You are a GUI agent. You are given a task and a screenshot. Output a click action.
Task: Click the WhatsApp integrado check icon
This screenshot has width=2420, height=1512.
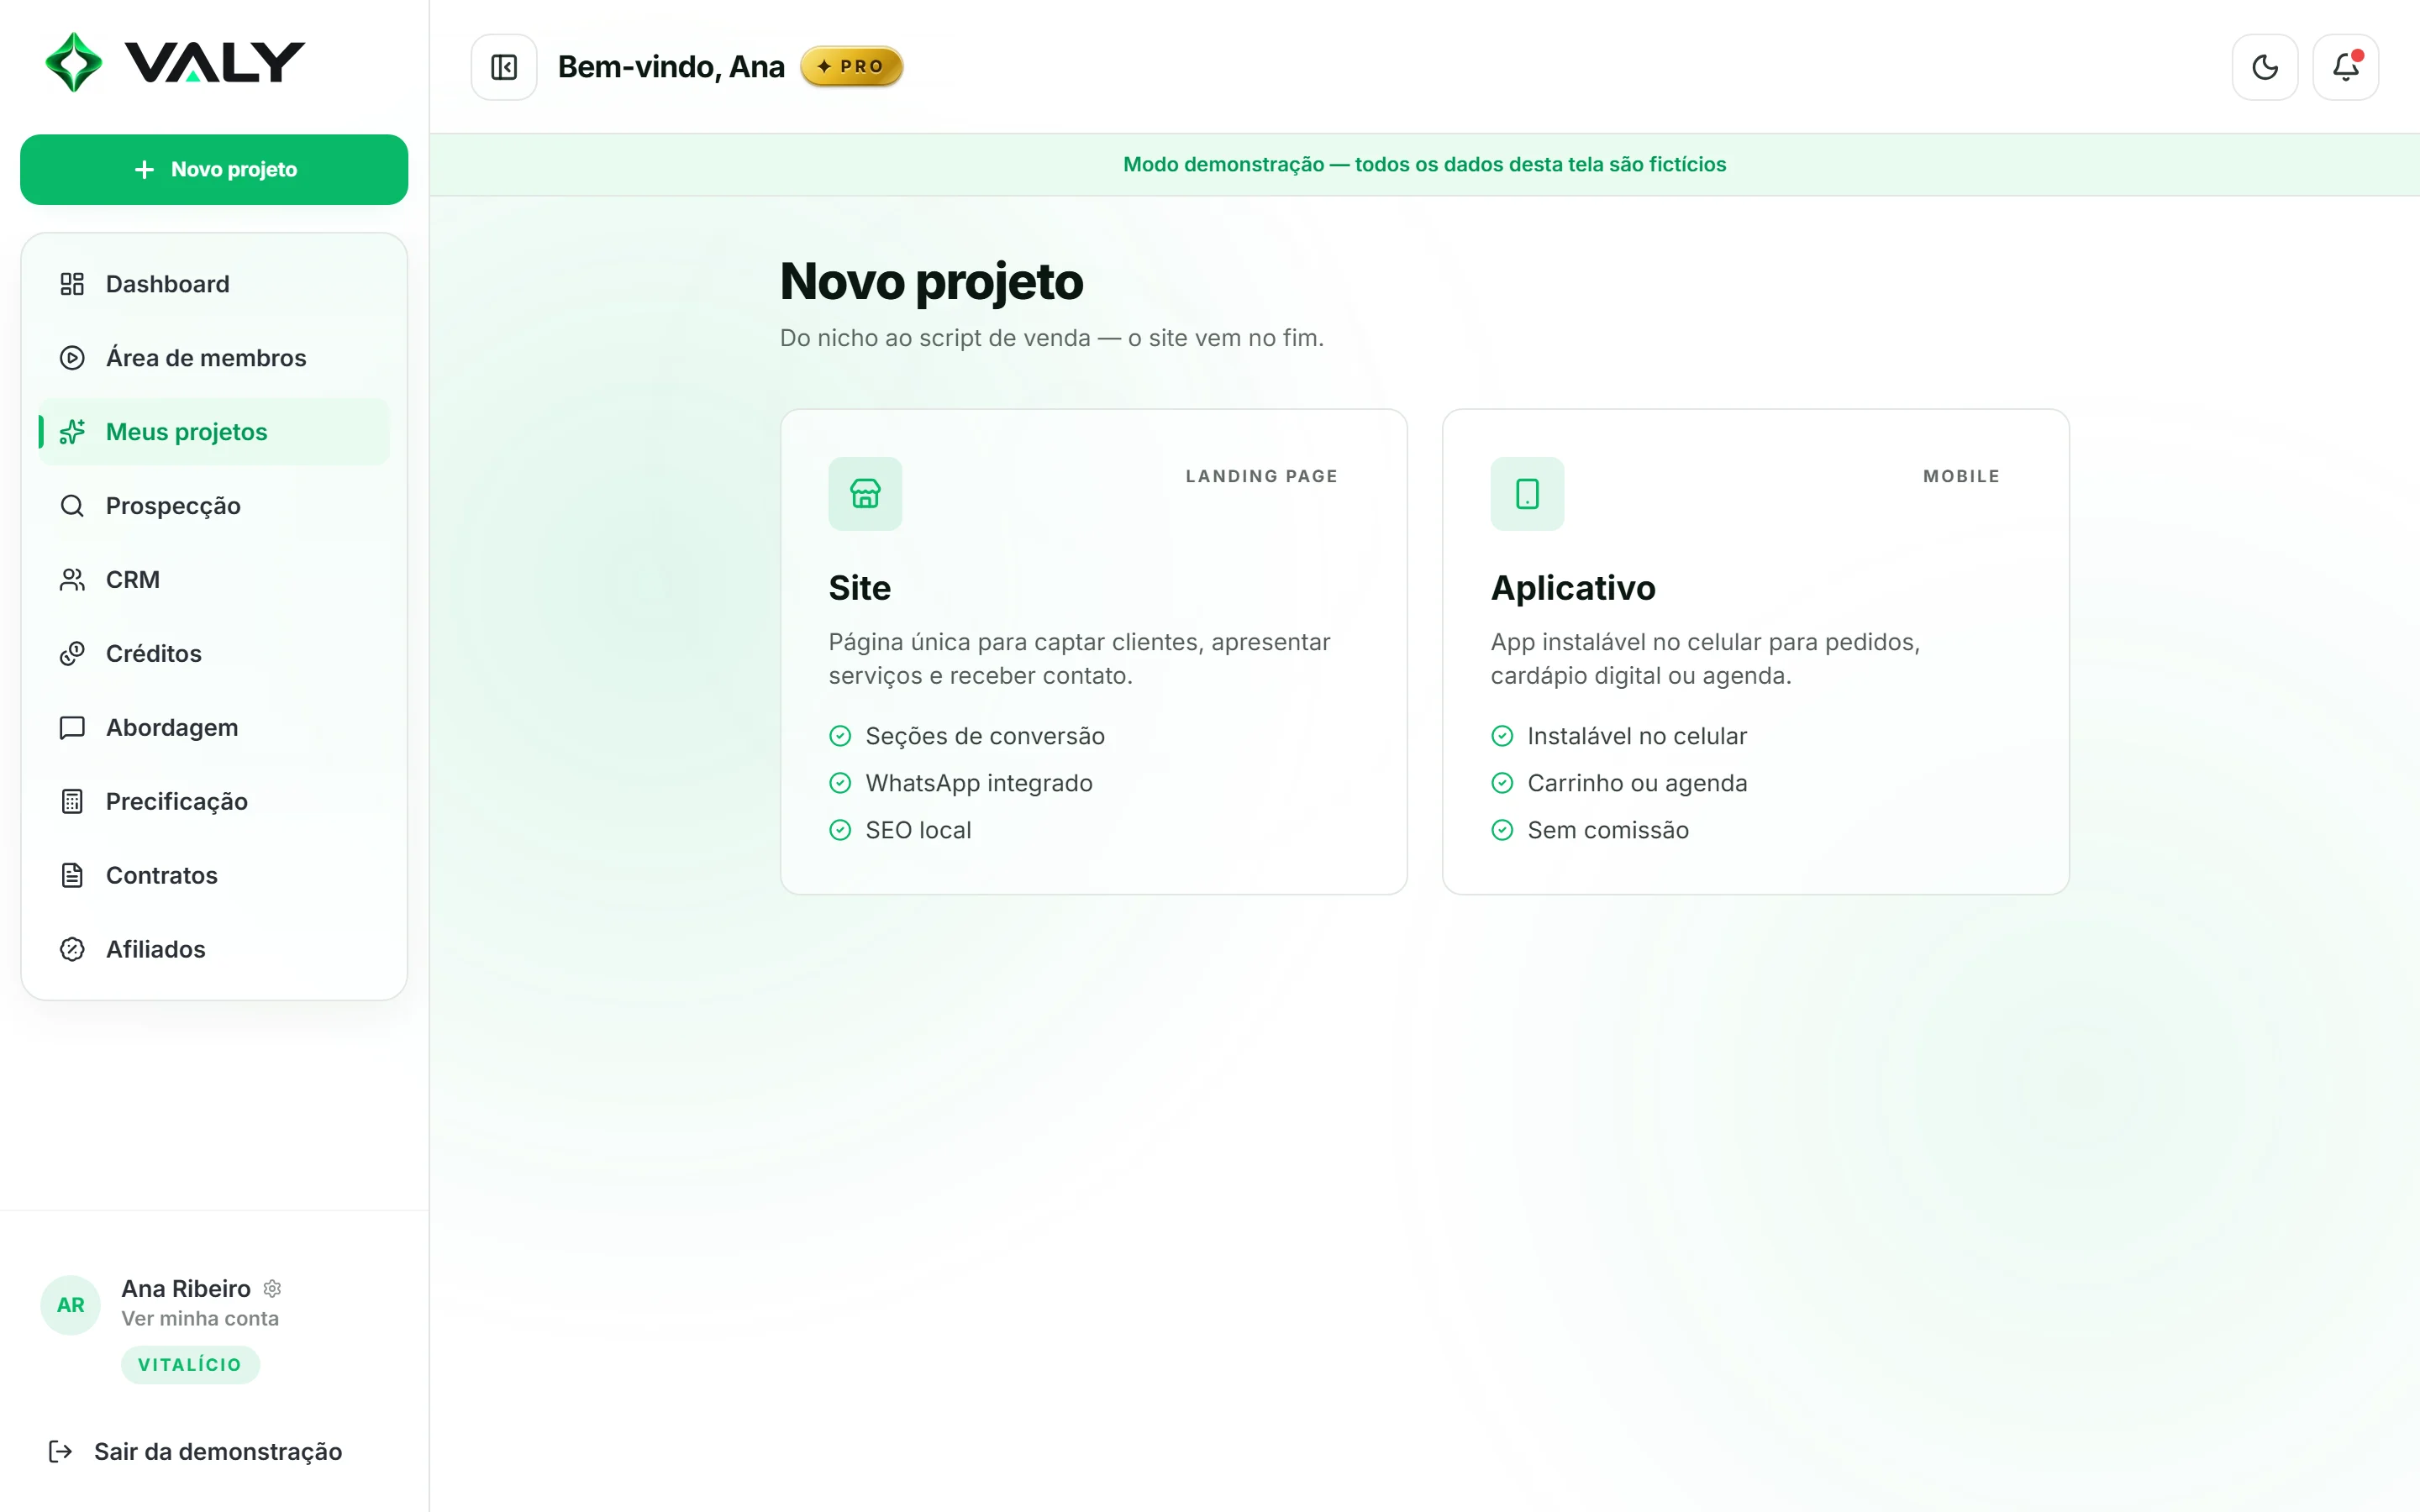point(840,783)
